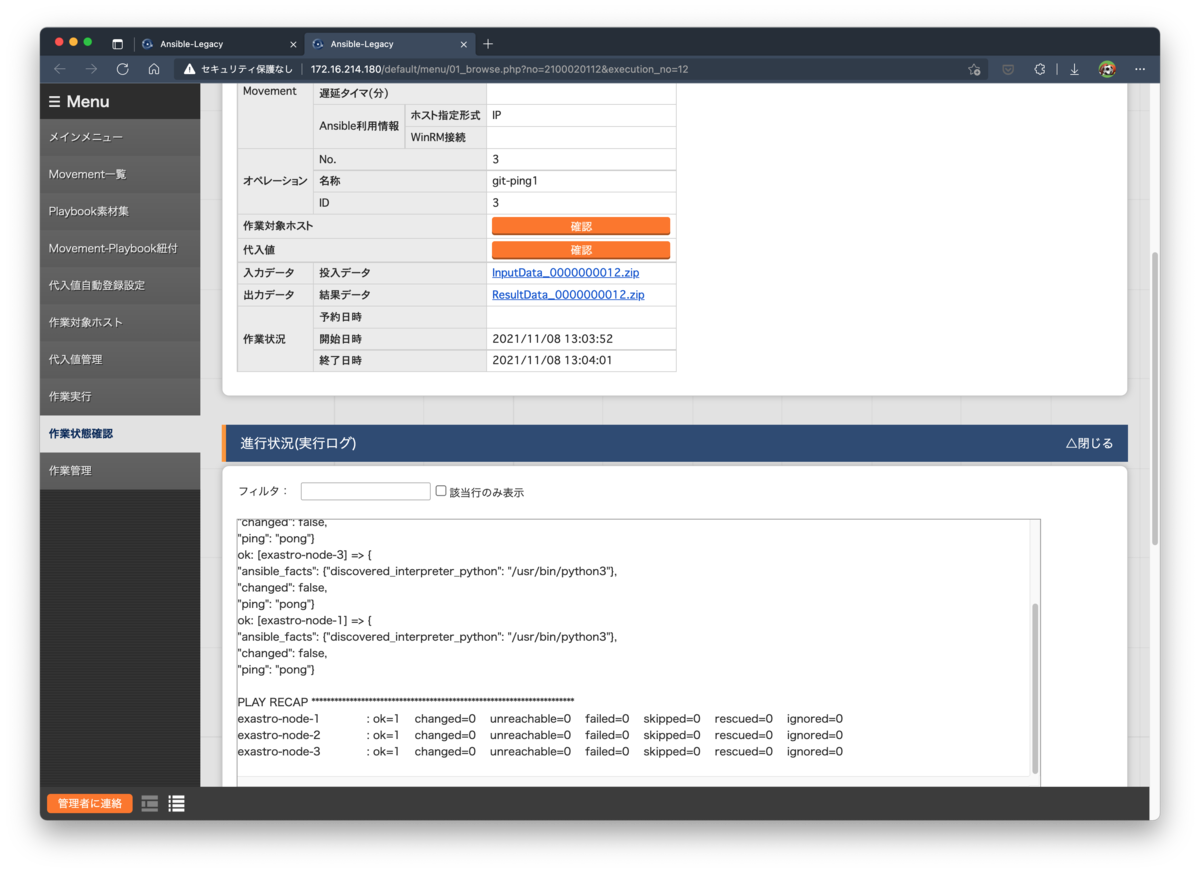Go to 代入値管理 menu

tap(120, 359)
